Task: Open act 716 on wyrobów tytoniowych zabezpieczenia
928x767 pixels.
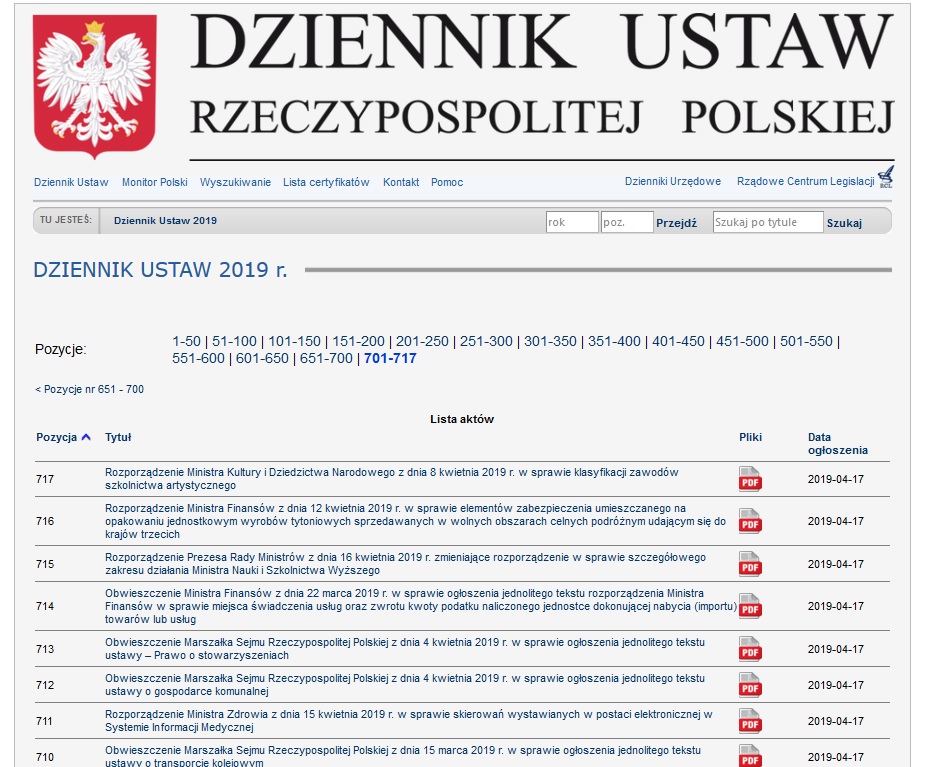Action: [415, 521]
